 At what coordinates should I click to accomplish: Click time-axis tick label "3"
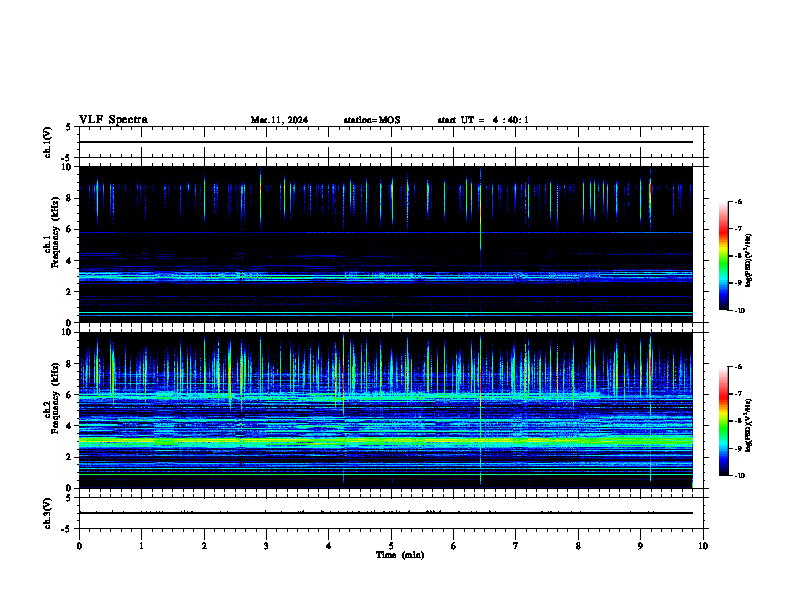[266, 546]
